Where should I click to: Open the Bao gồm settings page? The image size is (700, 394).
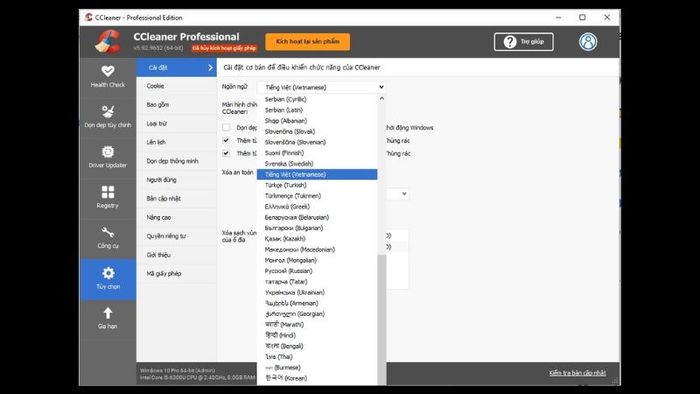pyautogui.click(x=176, y=105)
